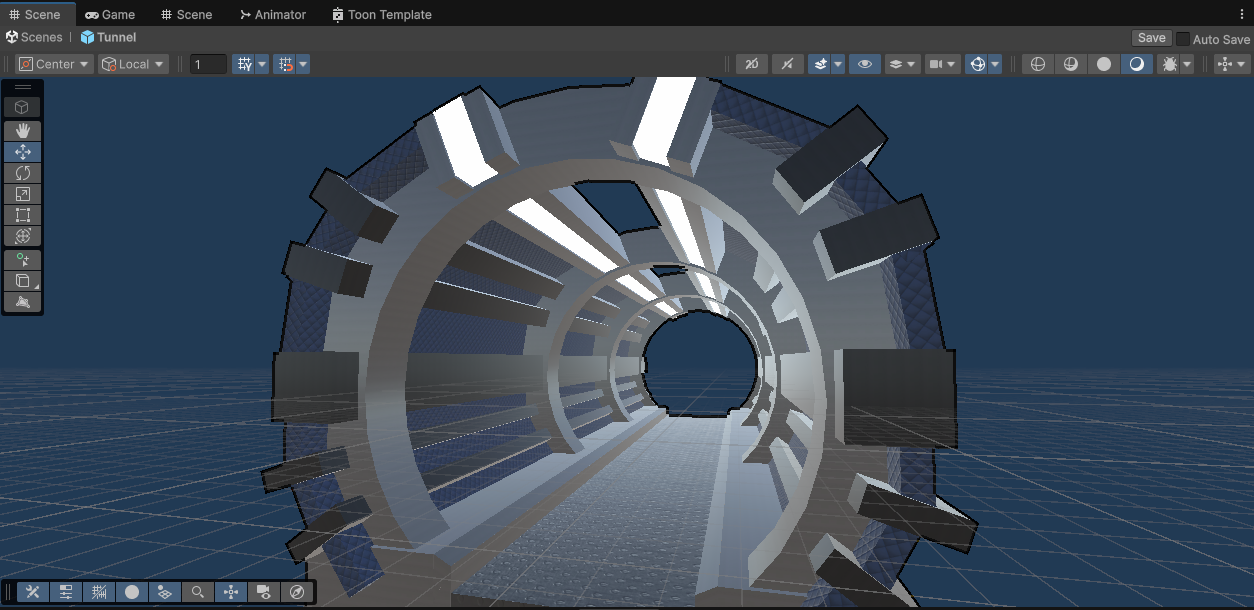Click the orientation arrows icon in bottom bar

[x=231, y=592]
